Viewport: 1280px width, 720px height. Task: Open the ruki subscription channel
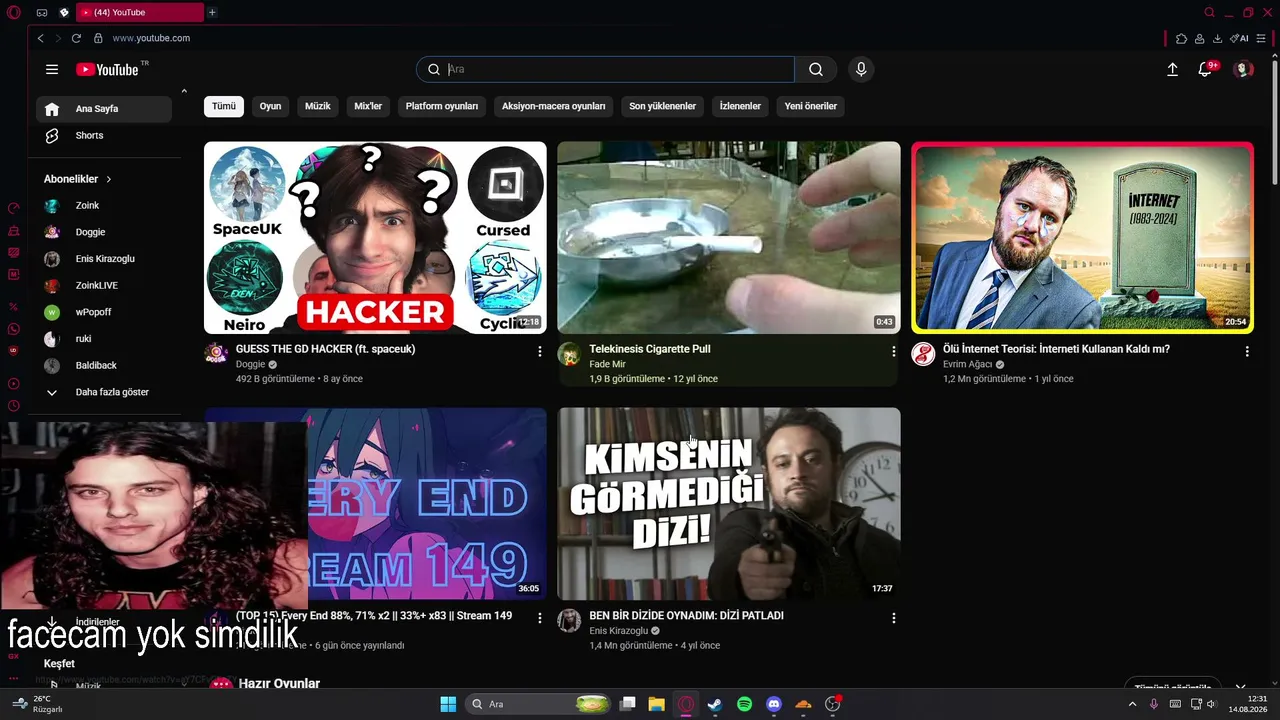click(104, 339)
